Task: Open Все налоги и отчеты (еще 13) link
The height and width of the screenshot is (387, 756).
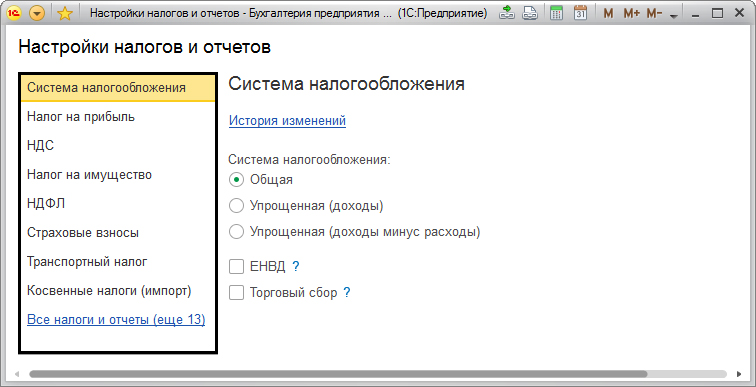Action: (x=116, y=320)
